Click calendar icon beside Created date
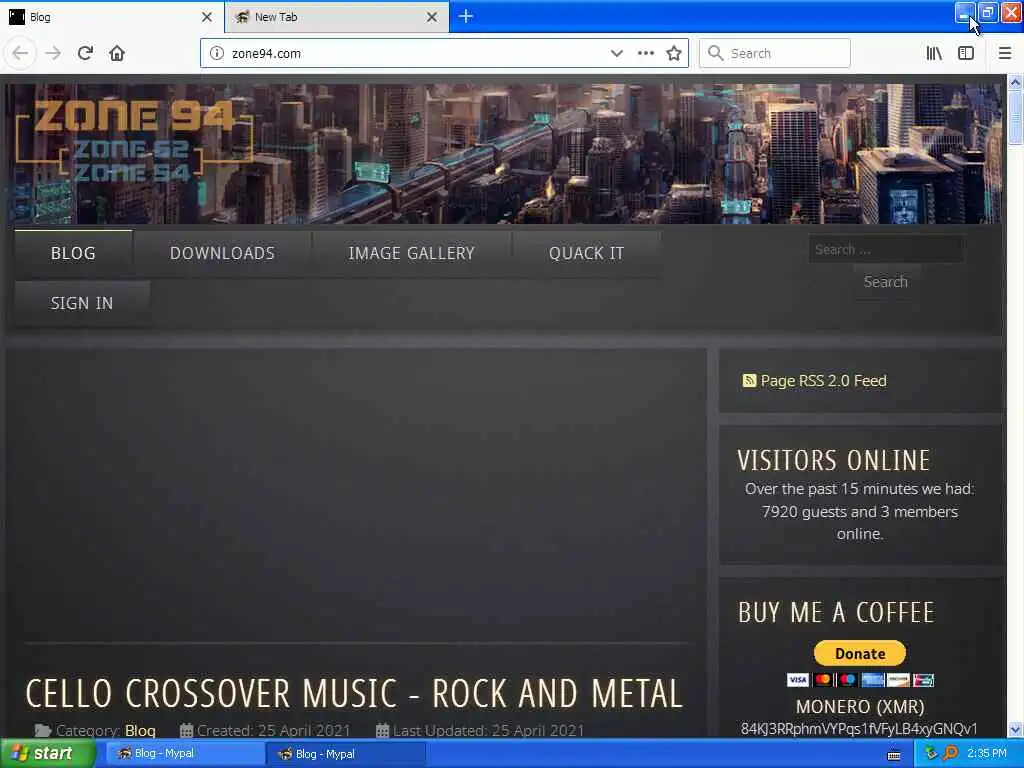 click(x=187, y=730)
